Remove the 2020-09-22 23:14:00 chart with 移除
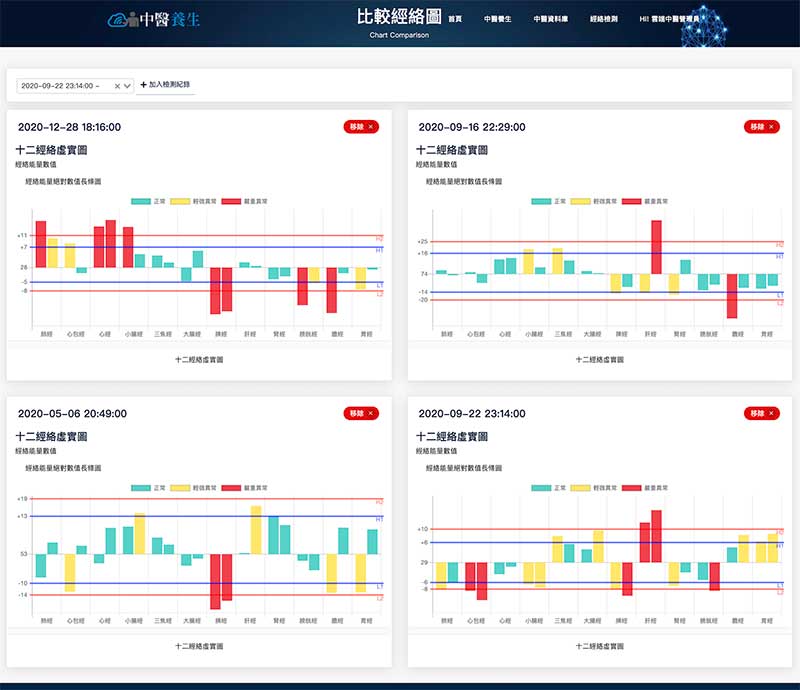This screenshot has height=690, width=800. click(762, 413)
